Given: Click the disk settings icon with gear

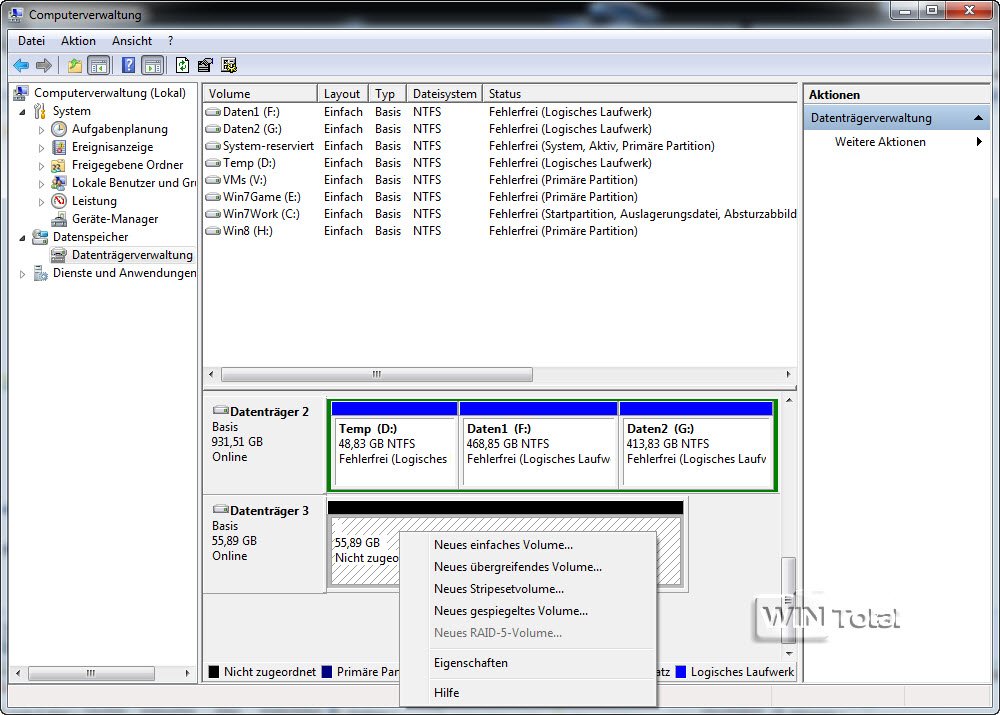Looking at the screenshot, I should (229, 65).
